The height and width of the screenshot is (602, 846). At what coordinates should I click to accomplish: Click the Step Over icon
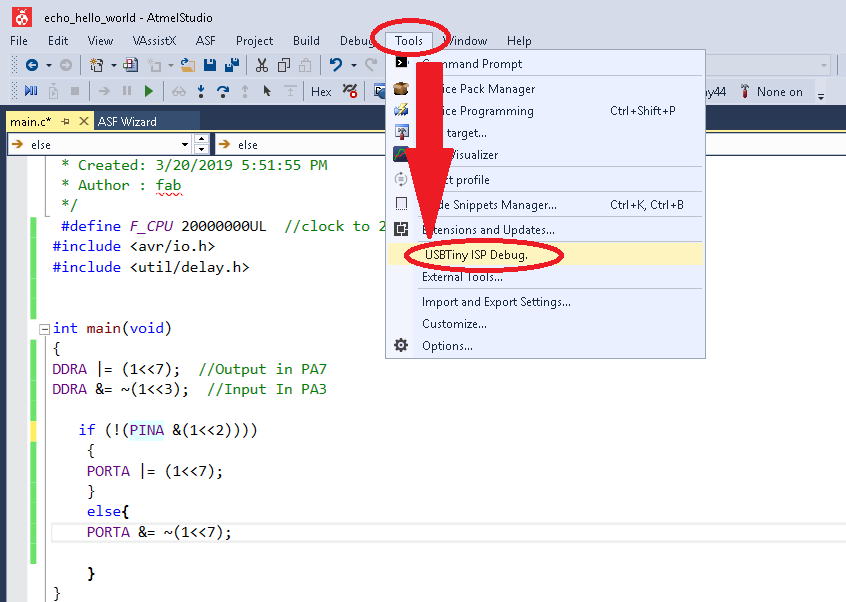click(223, 91)
